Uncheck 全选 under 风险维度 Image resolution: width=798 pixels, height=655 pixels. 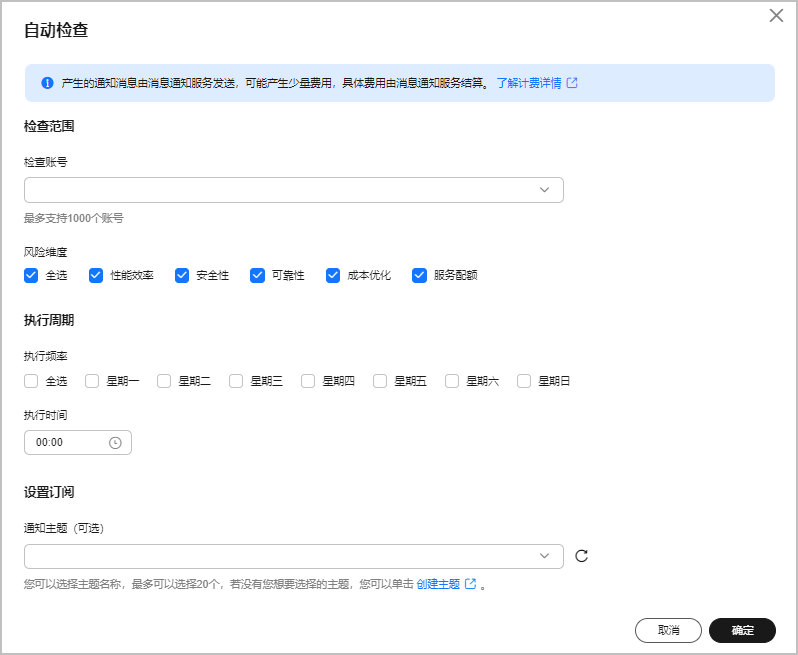click(31, 275)
